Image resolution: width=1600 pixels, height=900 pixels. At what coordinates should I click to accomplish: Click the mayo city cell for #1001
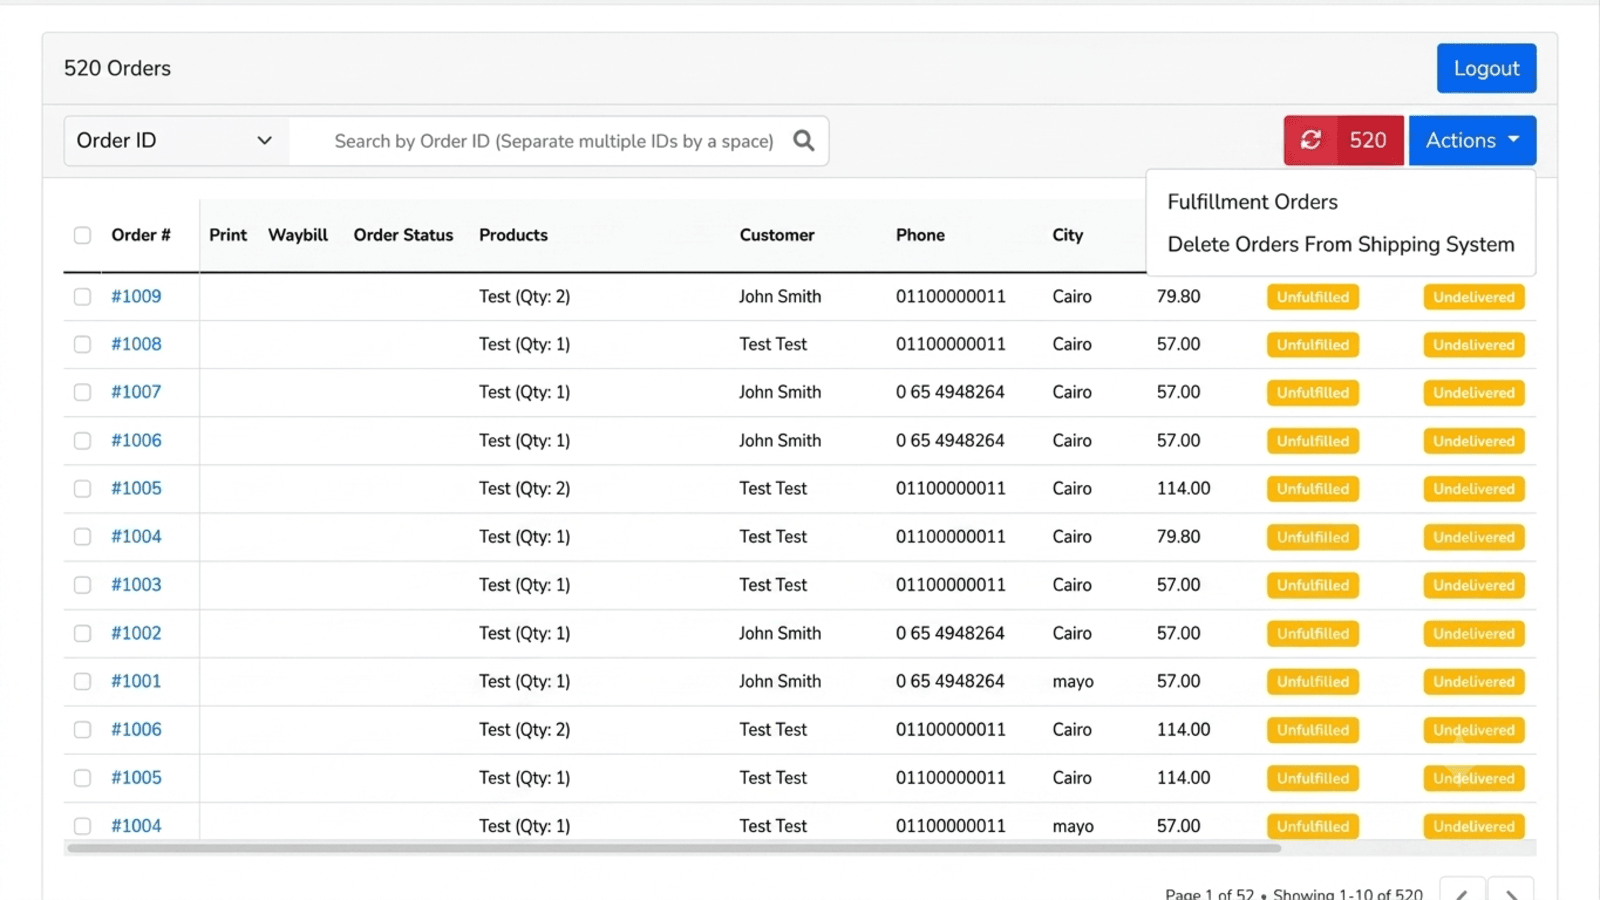[1073, 682]
